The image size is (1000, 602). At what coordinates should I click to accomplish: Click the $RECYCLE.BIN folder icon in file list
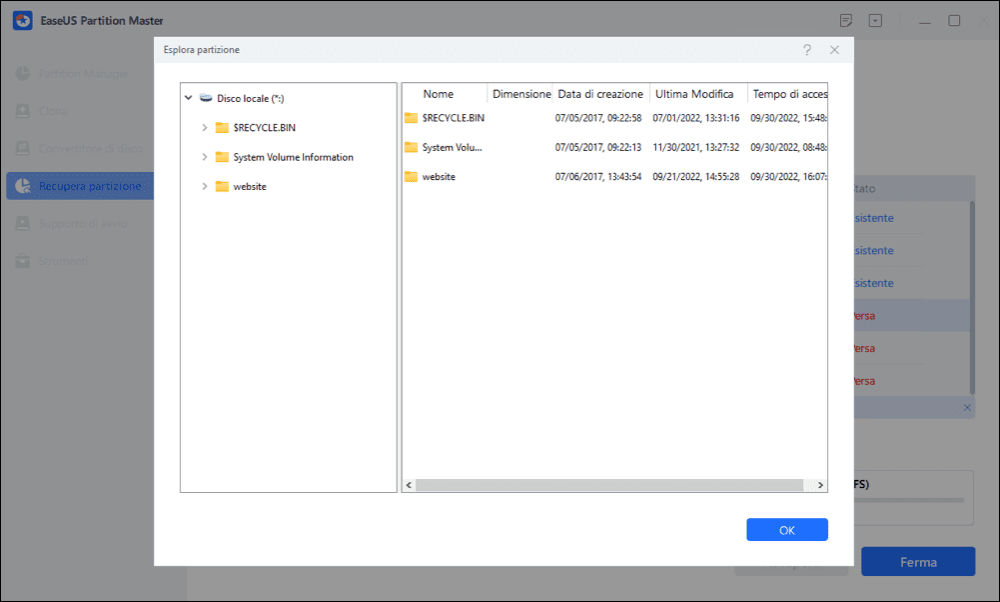[x=410, y=118]
